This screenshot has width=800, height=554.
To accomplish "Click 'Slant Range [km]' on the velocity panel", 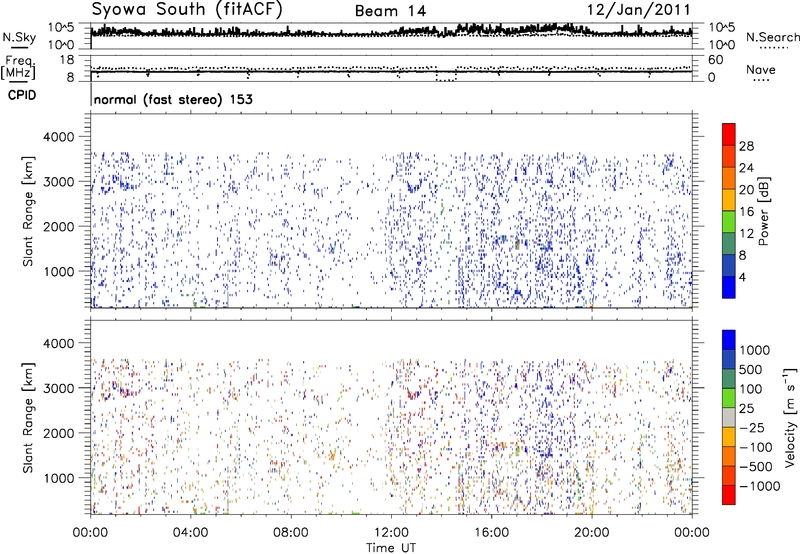I will (x=28, y=418).
